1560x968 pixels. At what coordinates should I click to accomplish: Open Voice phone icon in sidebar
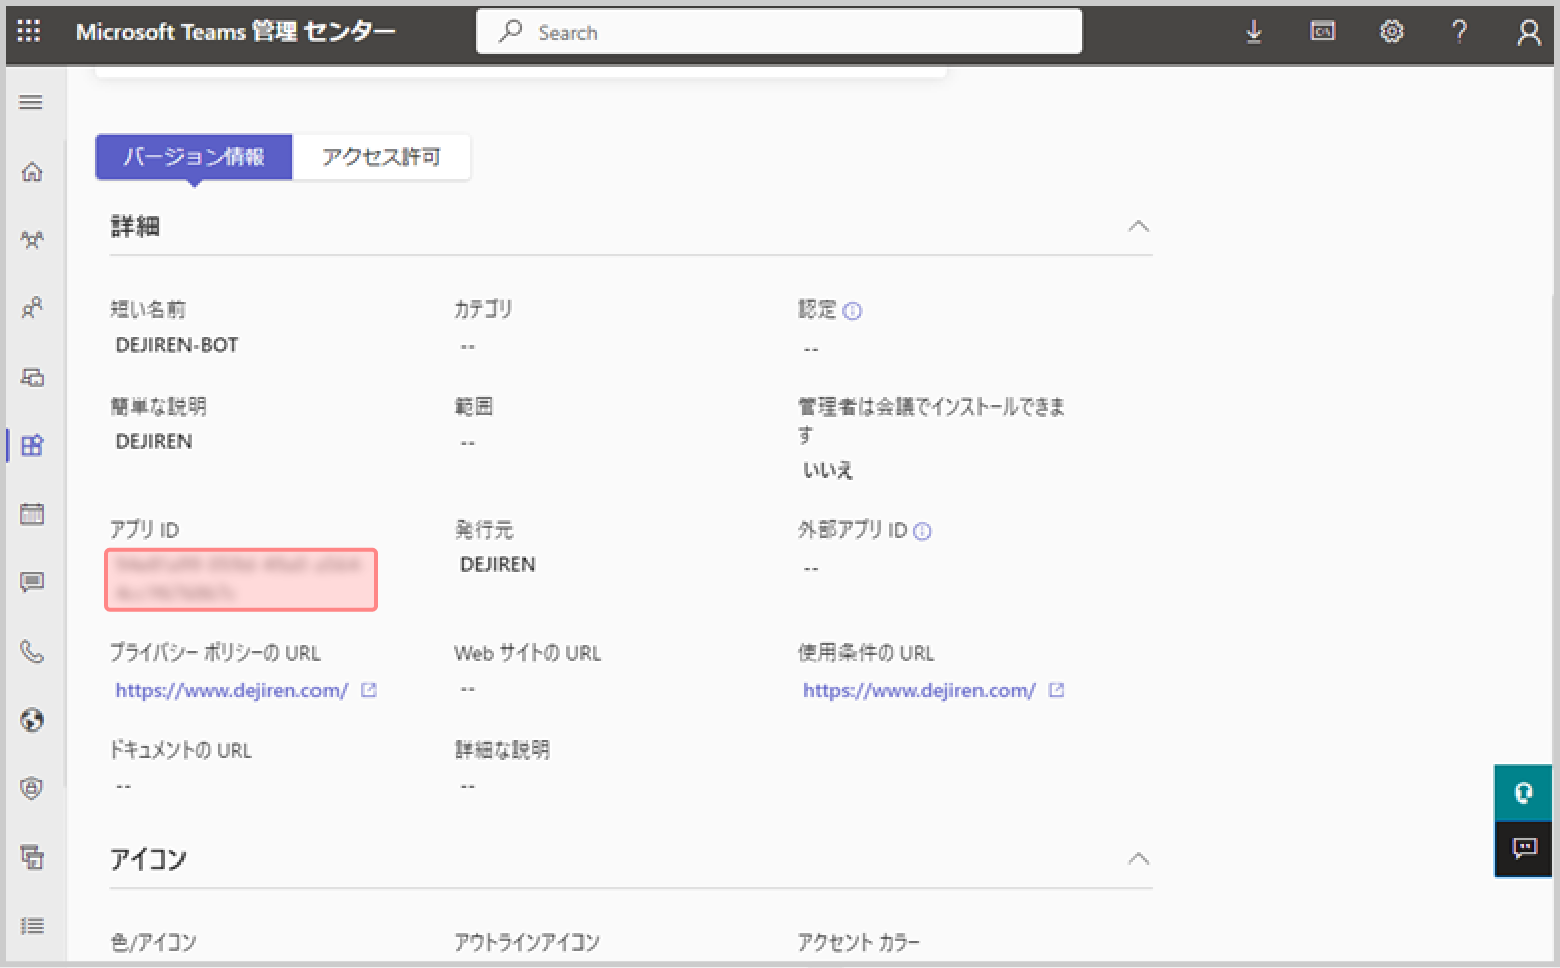(32, 652)
